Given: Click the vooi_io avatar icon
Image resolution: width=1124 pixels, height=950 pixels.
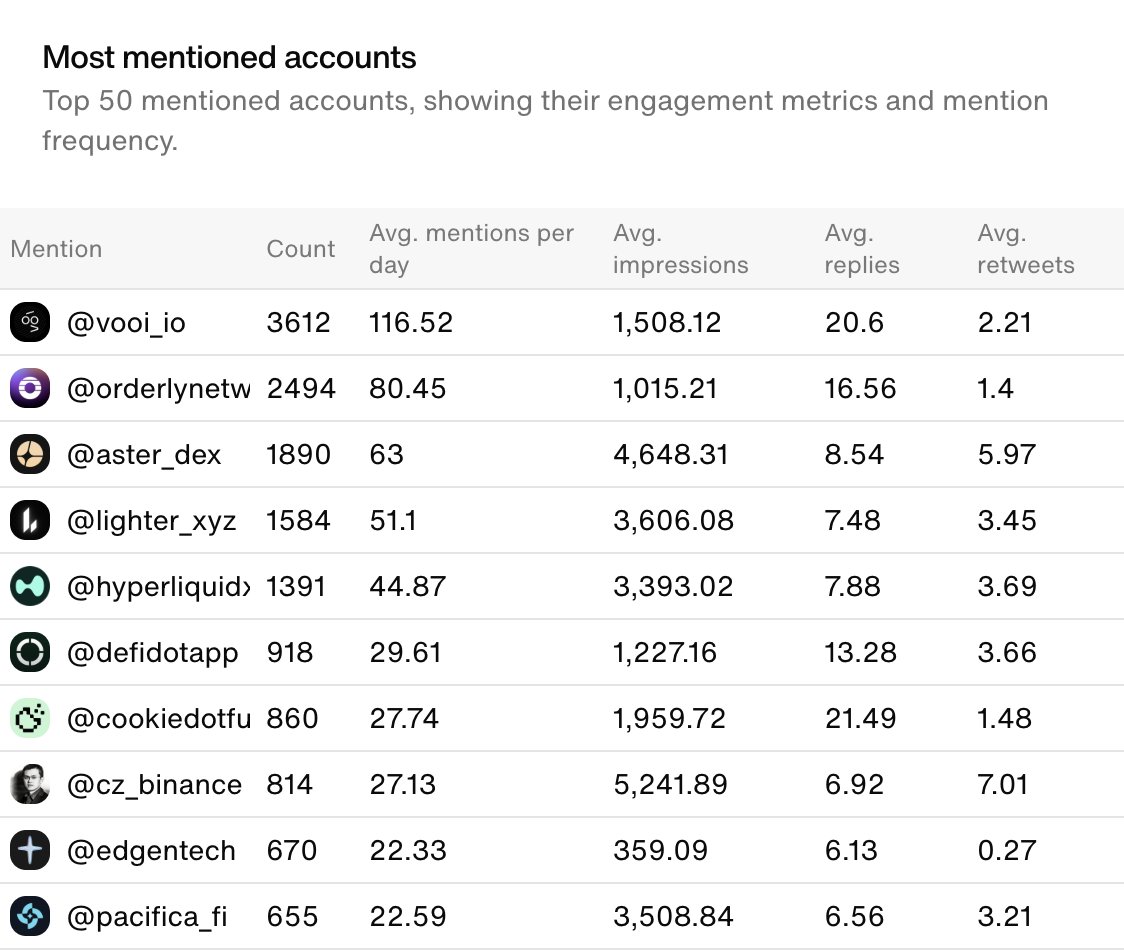Looking at the screenshot, I should [30, 322].
